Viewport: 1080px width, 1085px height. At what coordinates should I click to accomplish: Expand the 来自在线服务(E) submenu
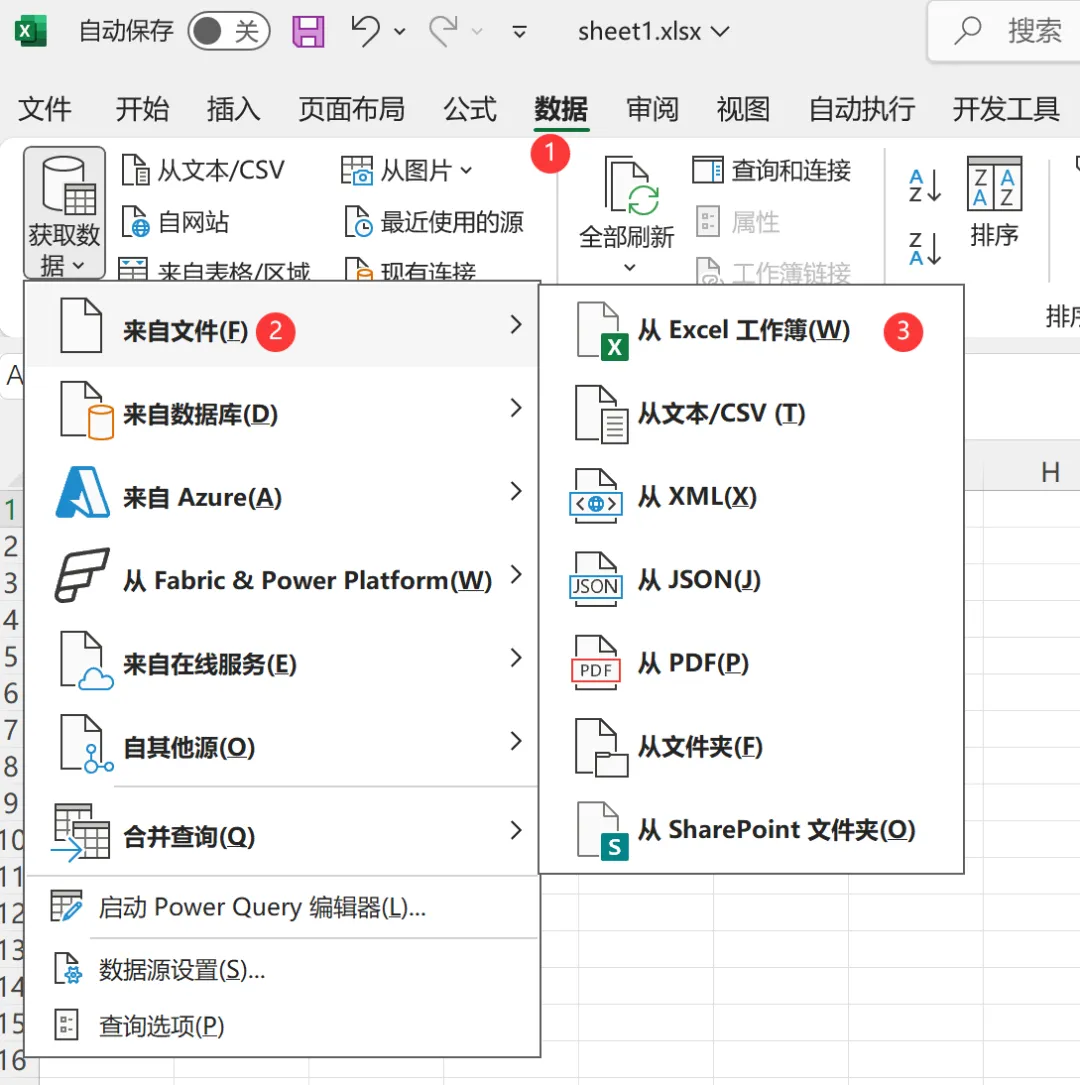pos(282,659)
